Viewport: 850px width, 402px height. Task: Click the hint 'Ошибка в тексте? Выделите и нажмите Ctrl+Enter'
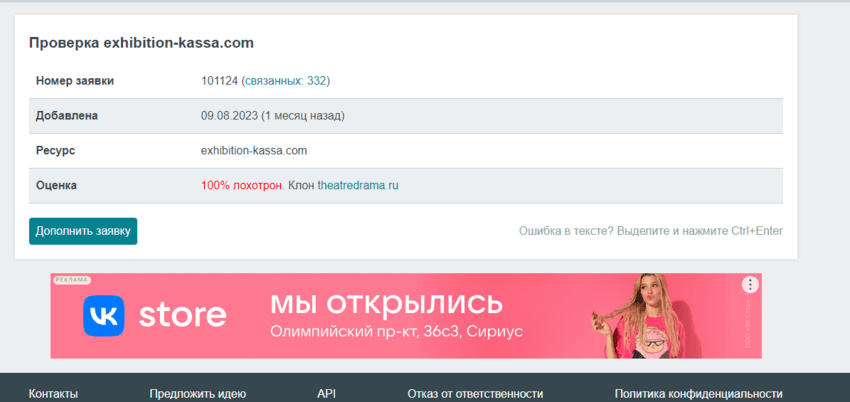[651, 231]
